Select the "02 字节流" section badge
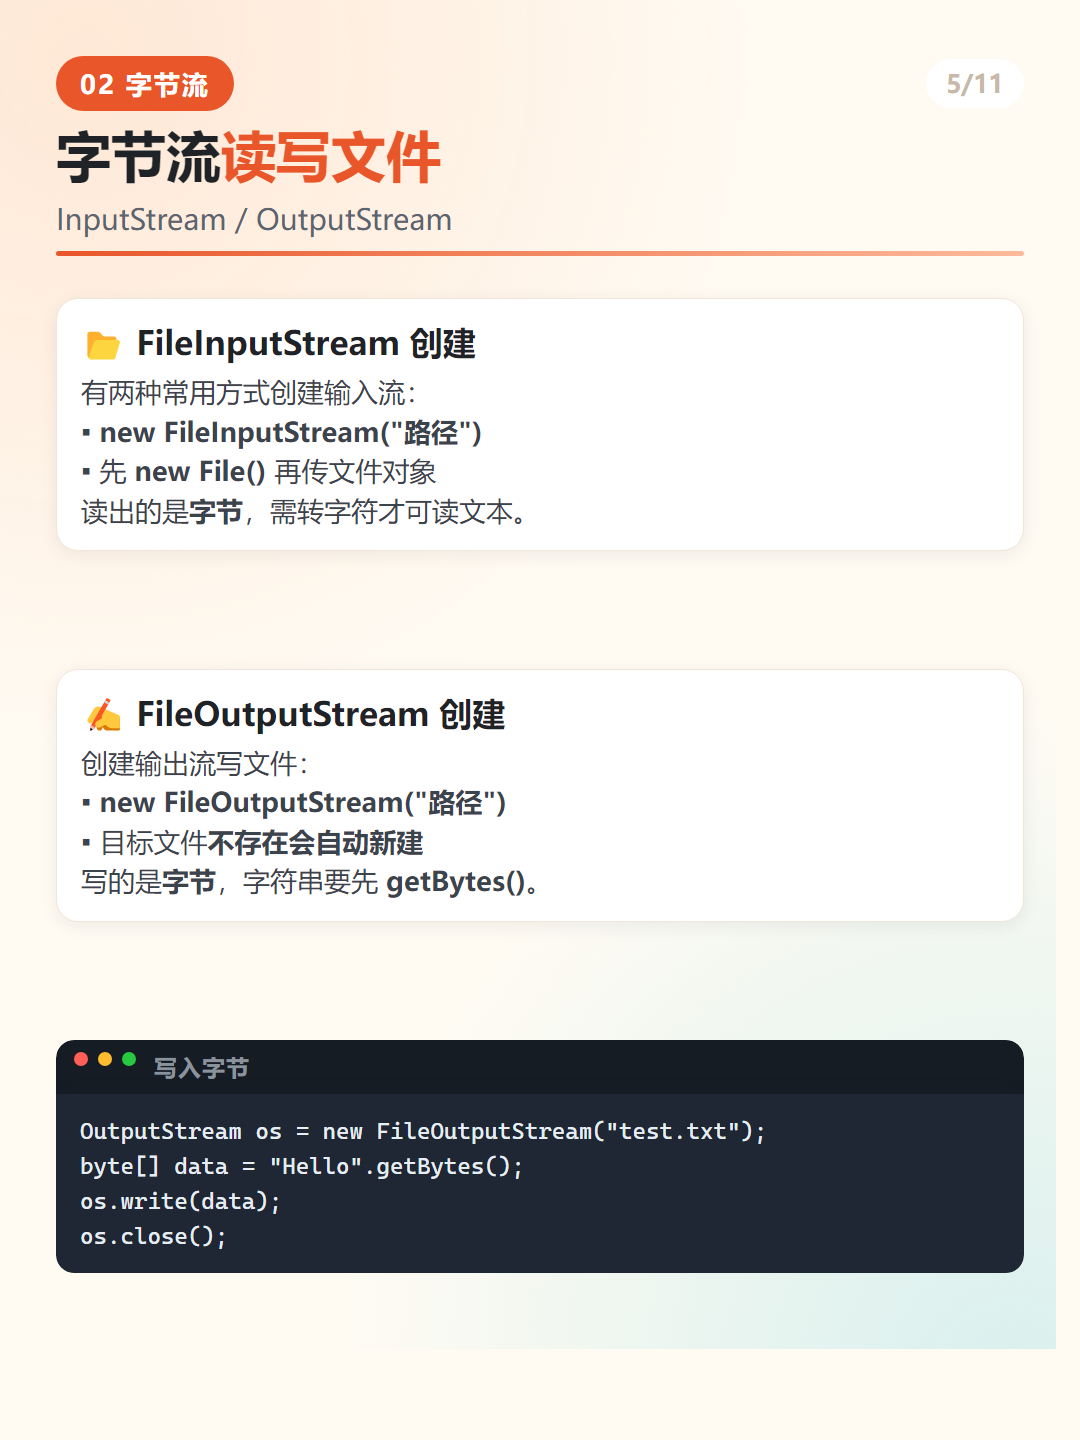Image resolution: width=1080 pixels, height=1440 pixels. 145,84
